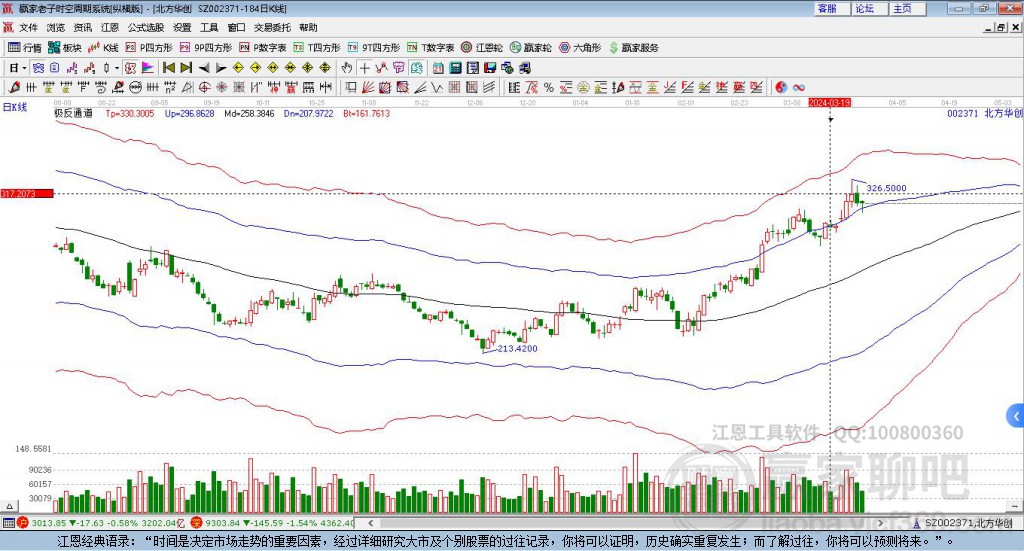Open the 六角形 hexagon tool
Image resolution: width=1024 pixels, height=551 pixels.
[580, 48]
